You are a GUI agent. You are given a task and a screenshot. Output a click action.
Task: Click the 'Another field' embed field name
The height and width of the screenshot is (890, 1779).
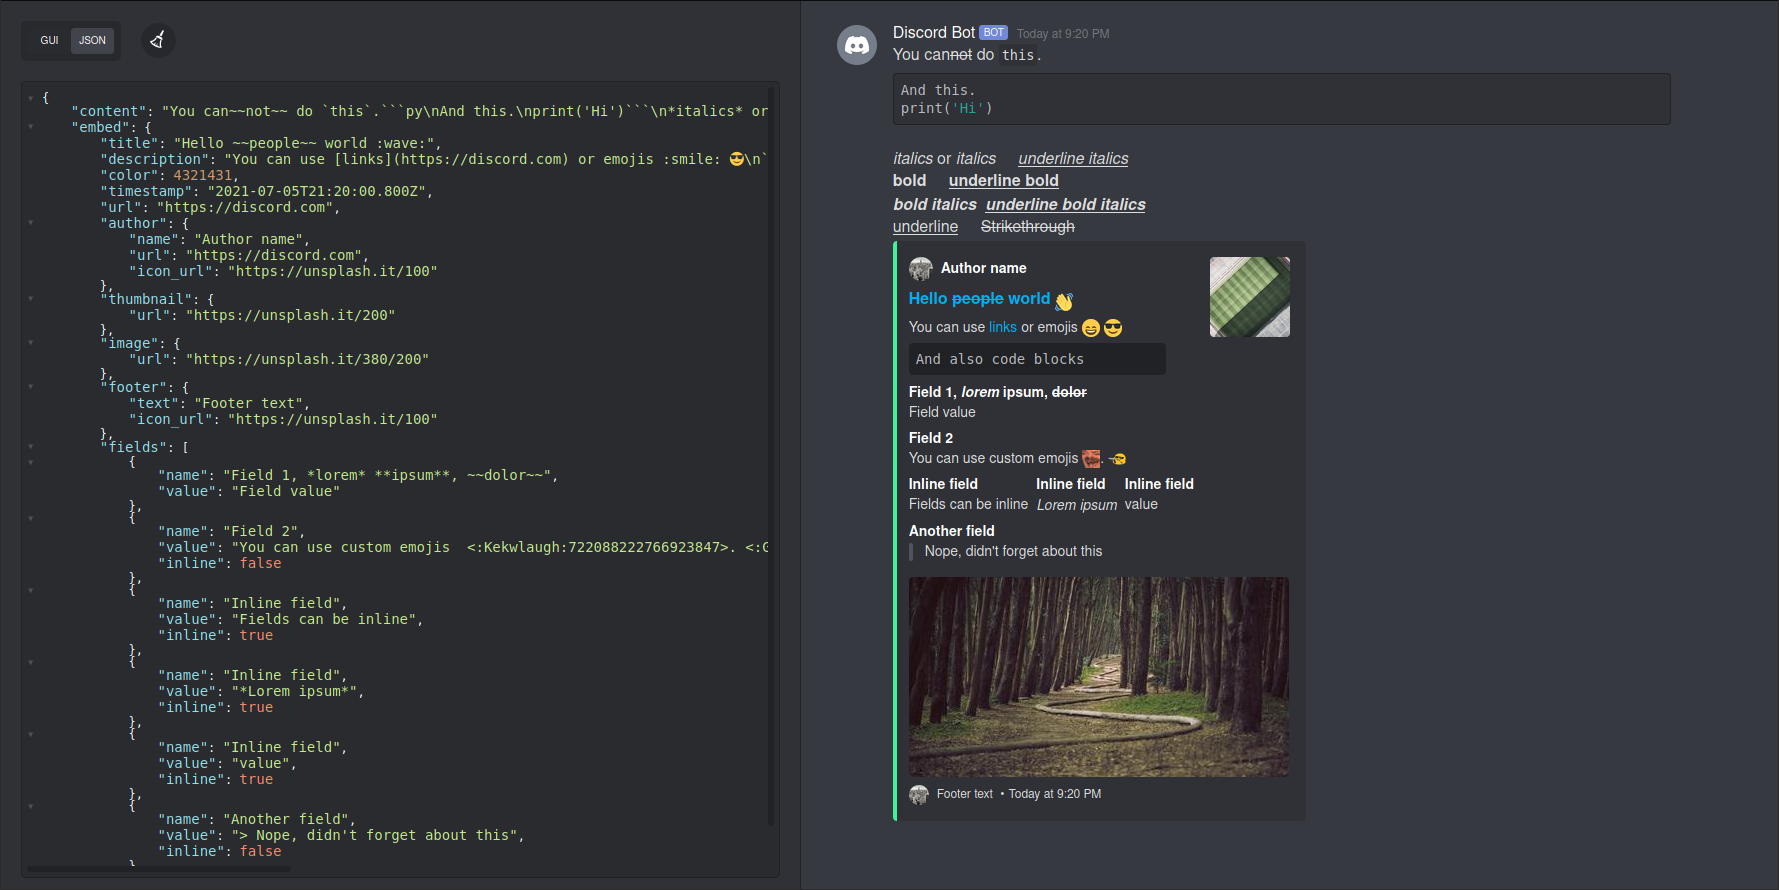tap(951, 531)
